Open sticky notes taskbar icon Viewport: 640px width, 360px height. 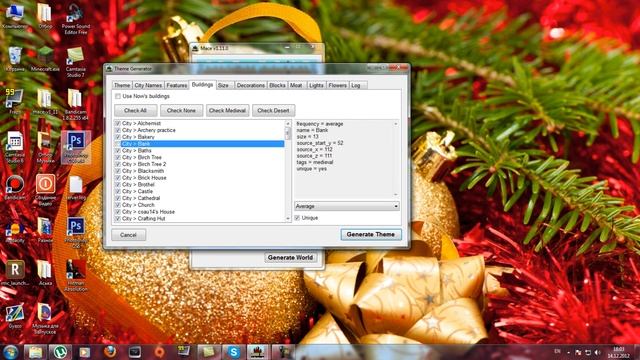coord(208,352)
